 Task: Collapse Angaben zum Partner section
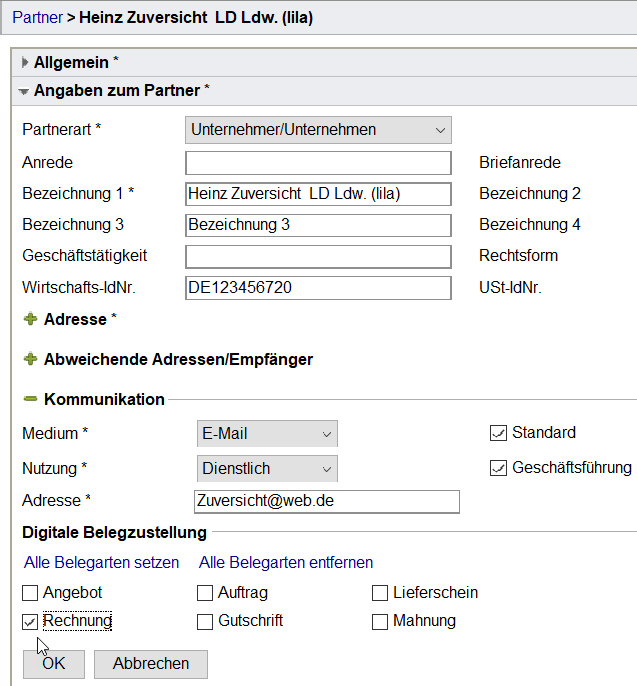coord(24,91)
